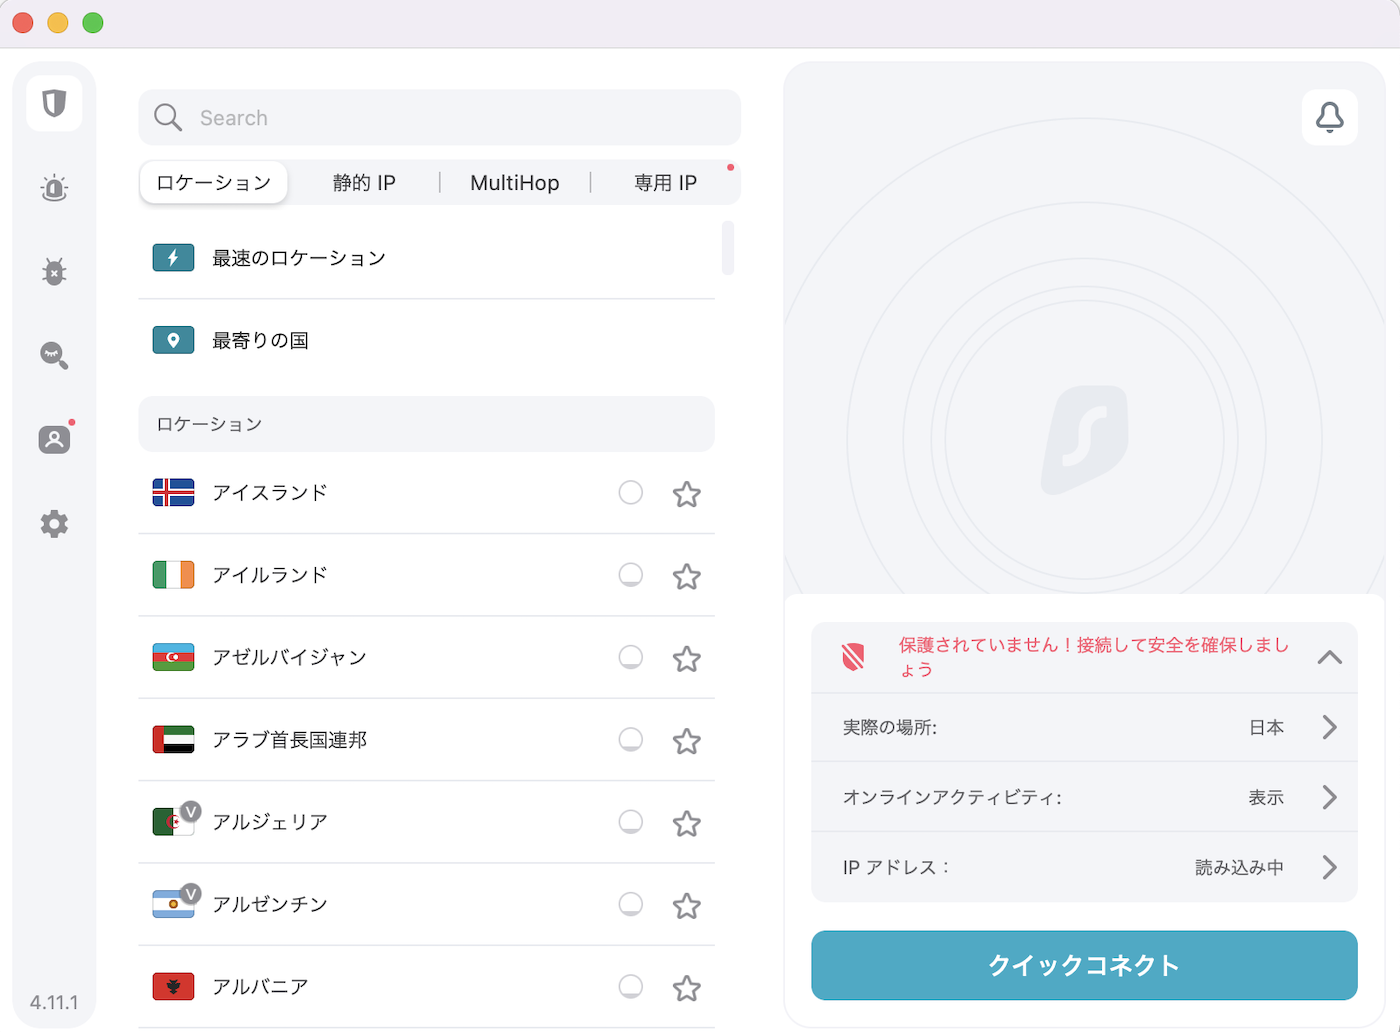This screenshot has height=1032, width=1400.
Task: Favorite アイスランド with the star
Action: [686, 494]
